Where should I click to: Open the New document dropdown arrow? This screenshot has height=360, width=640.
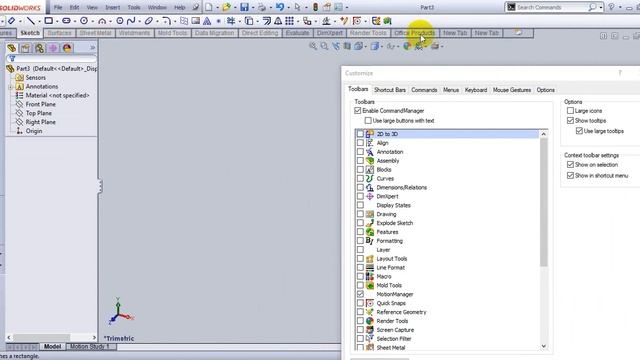point(217,7)
